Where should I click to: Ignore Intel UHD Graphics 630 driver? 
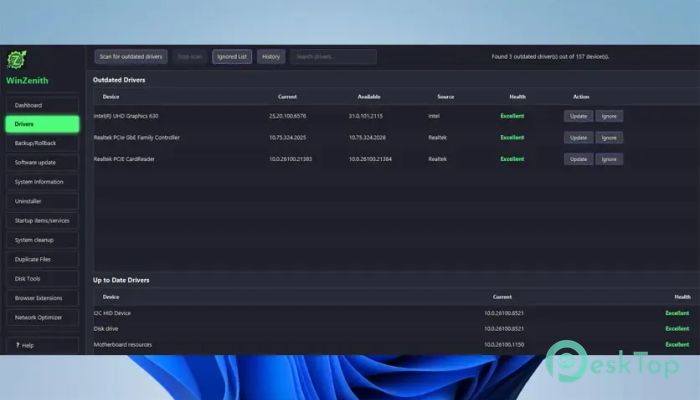point(609,116)
